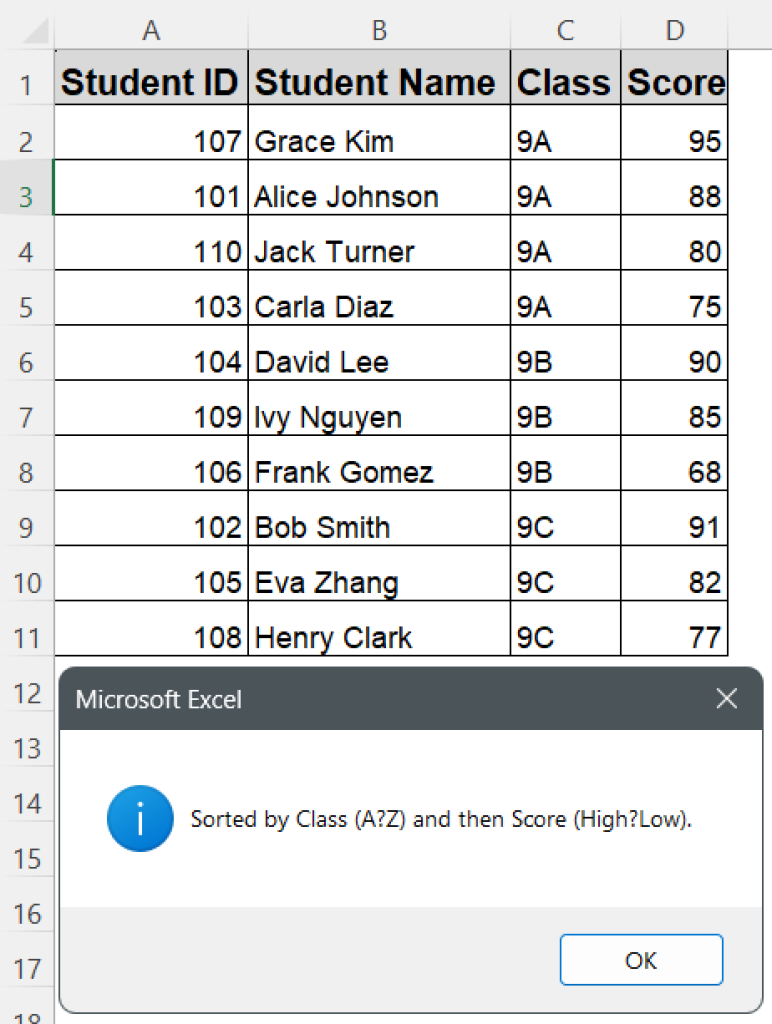Click the cell containing Frank Gomez
Image resolution: width=772 pixels, height=1024 pixels.
coord(378,471)
